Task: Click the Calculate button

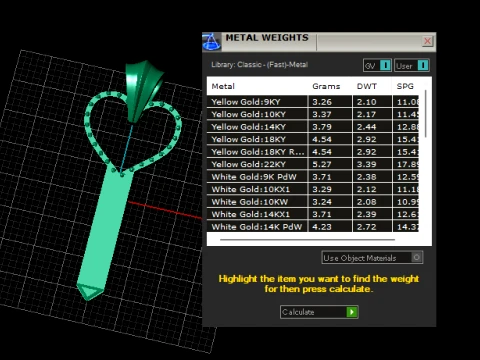Action: click(319, 312)
